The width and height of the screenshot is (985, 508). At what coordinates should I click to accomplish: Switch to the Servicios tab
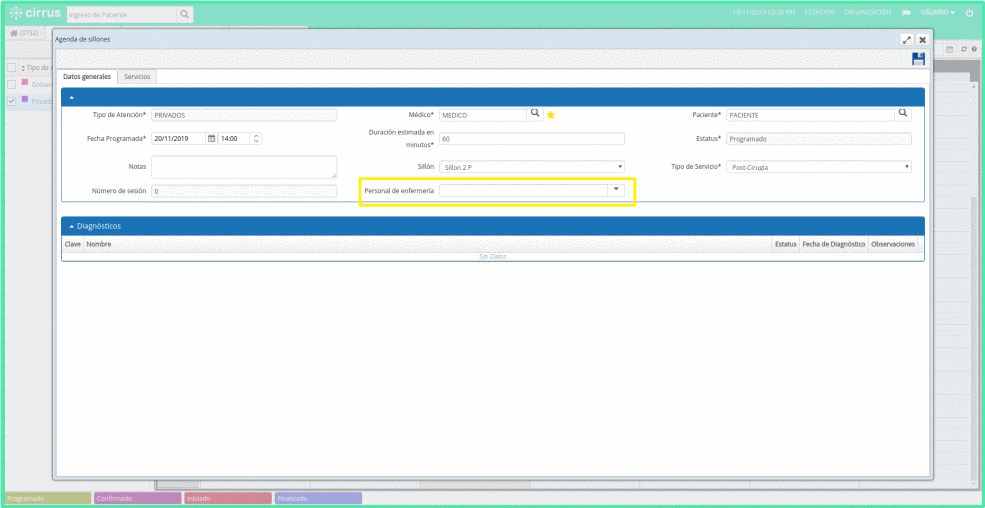(137, 77)
